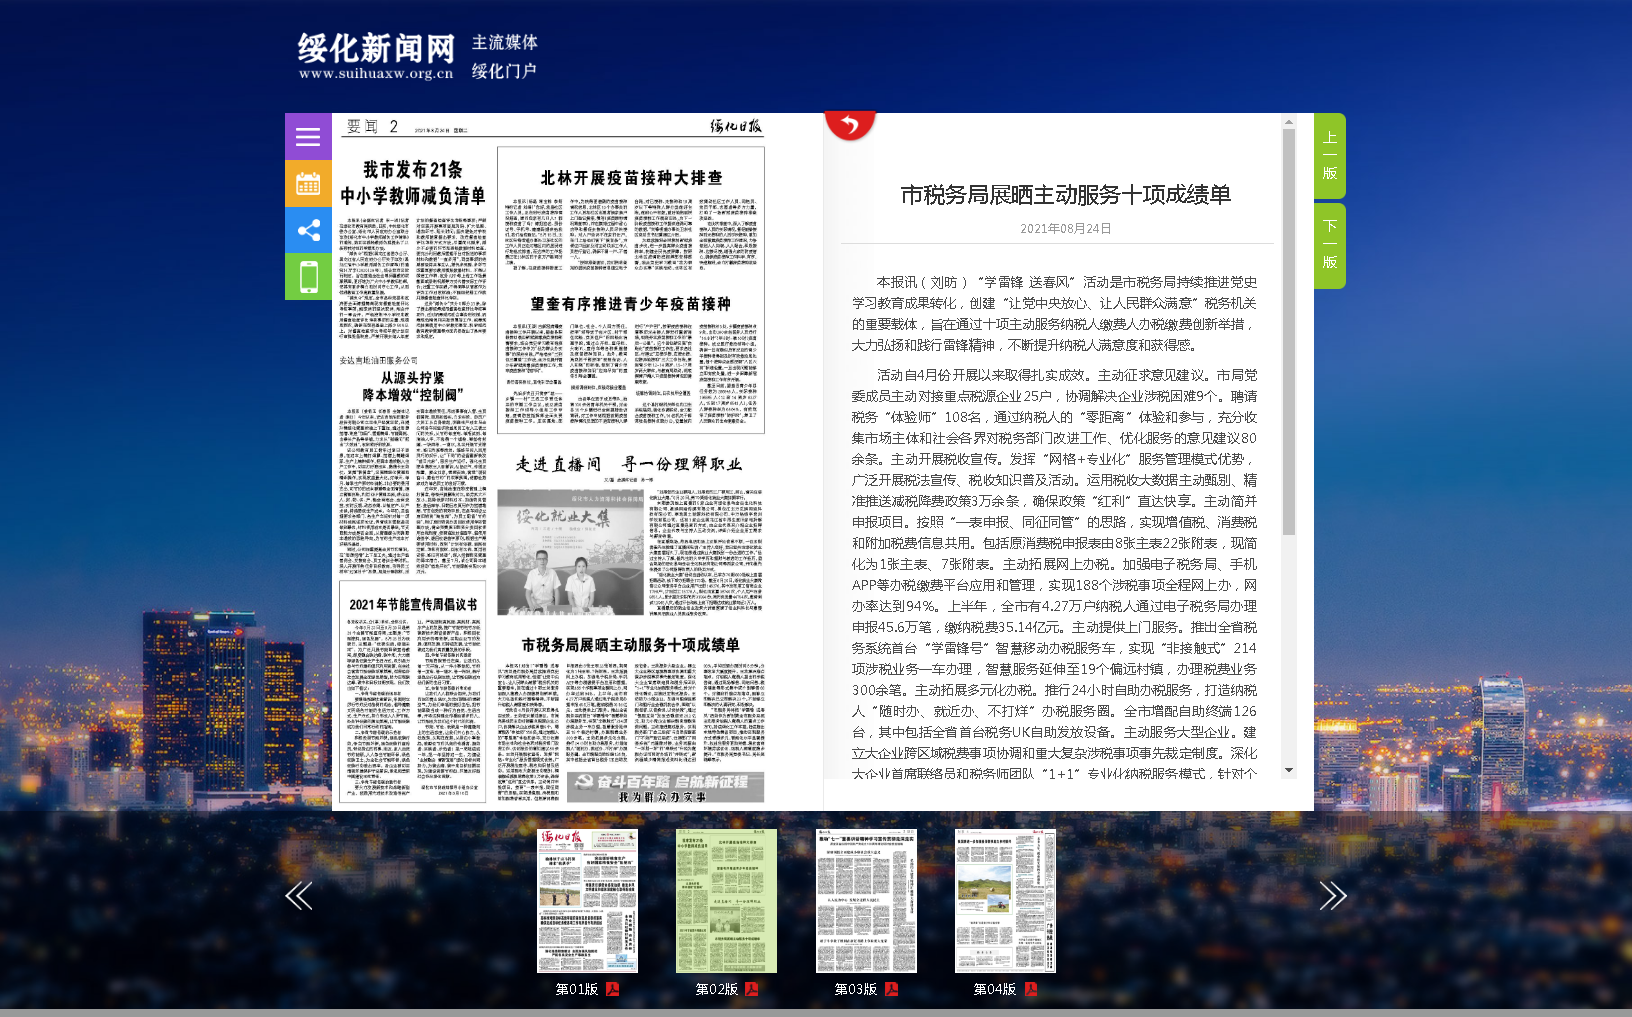The height and width of the screenshot is (1017, 1632).
Task: Open the orange calendar date picker icon
Action: pos(308,184)
